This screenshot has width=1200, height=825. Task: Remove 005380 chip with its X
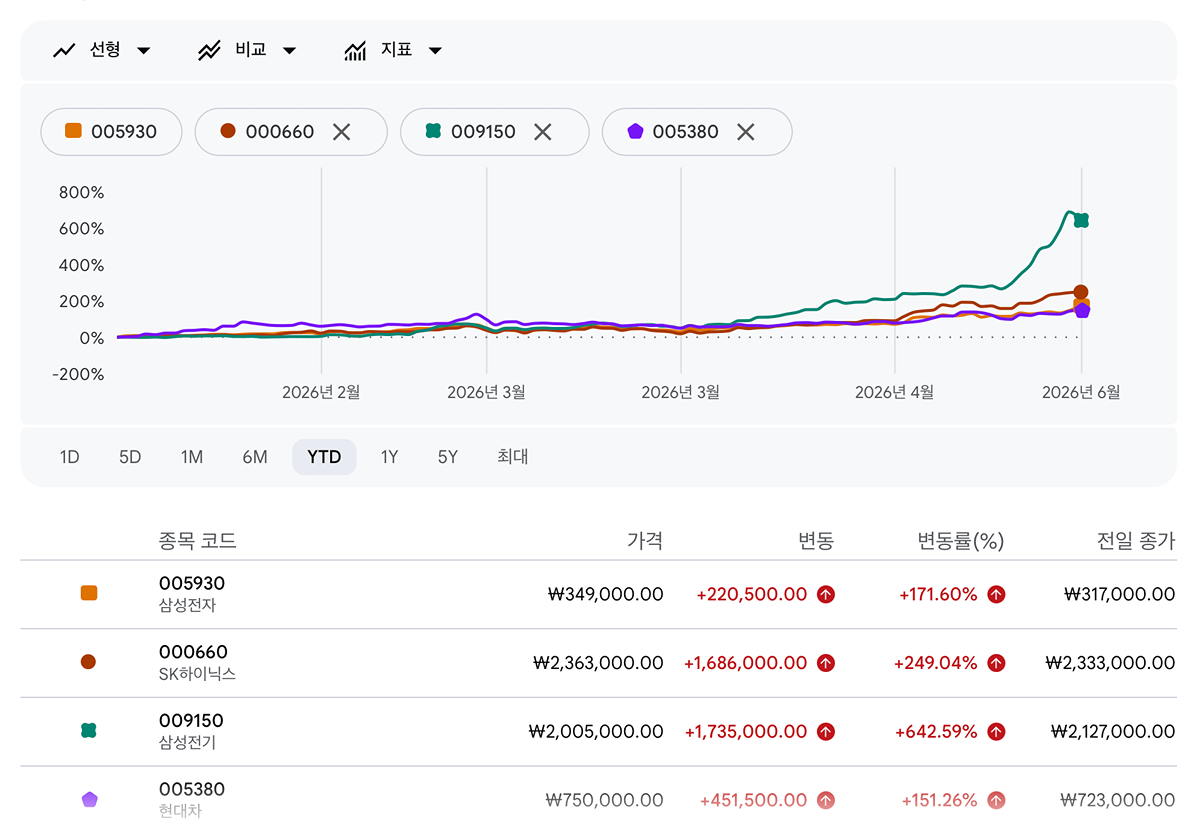[x=745, y=132]
